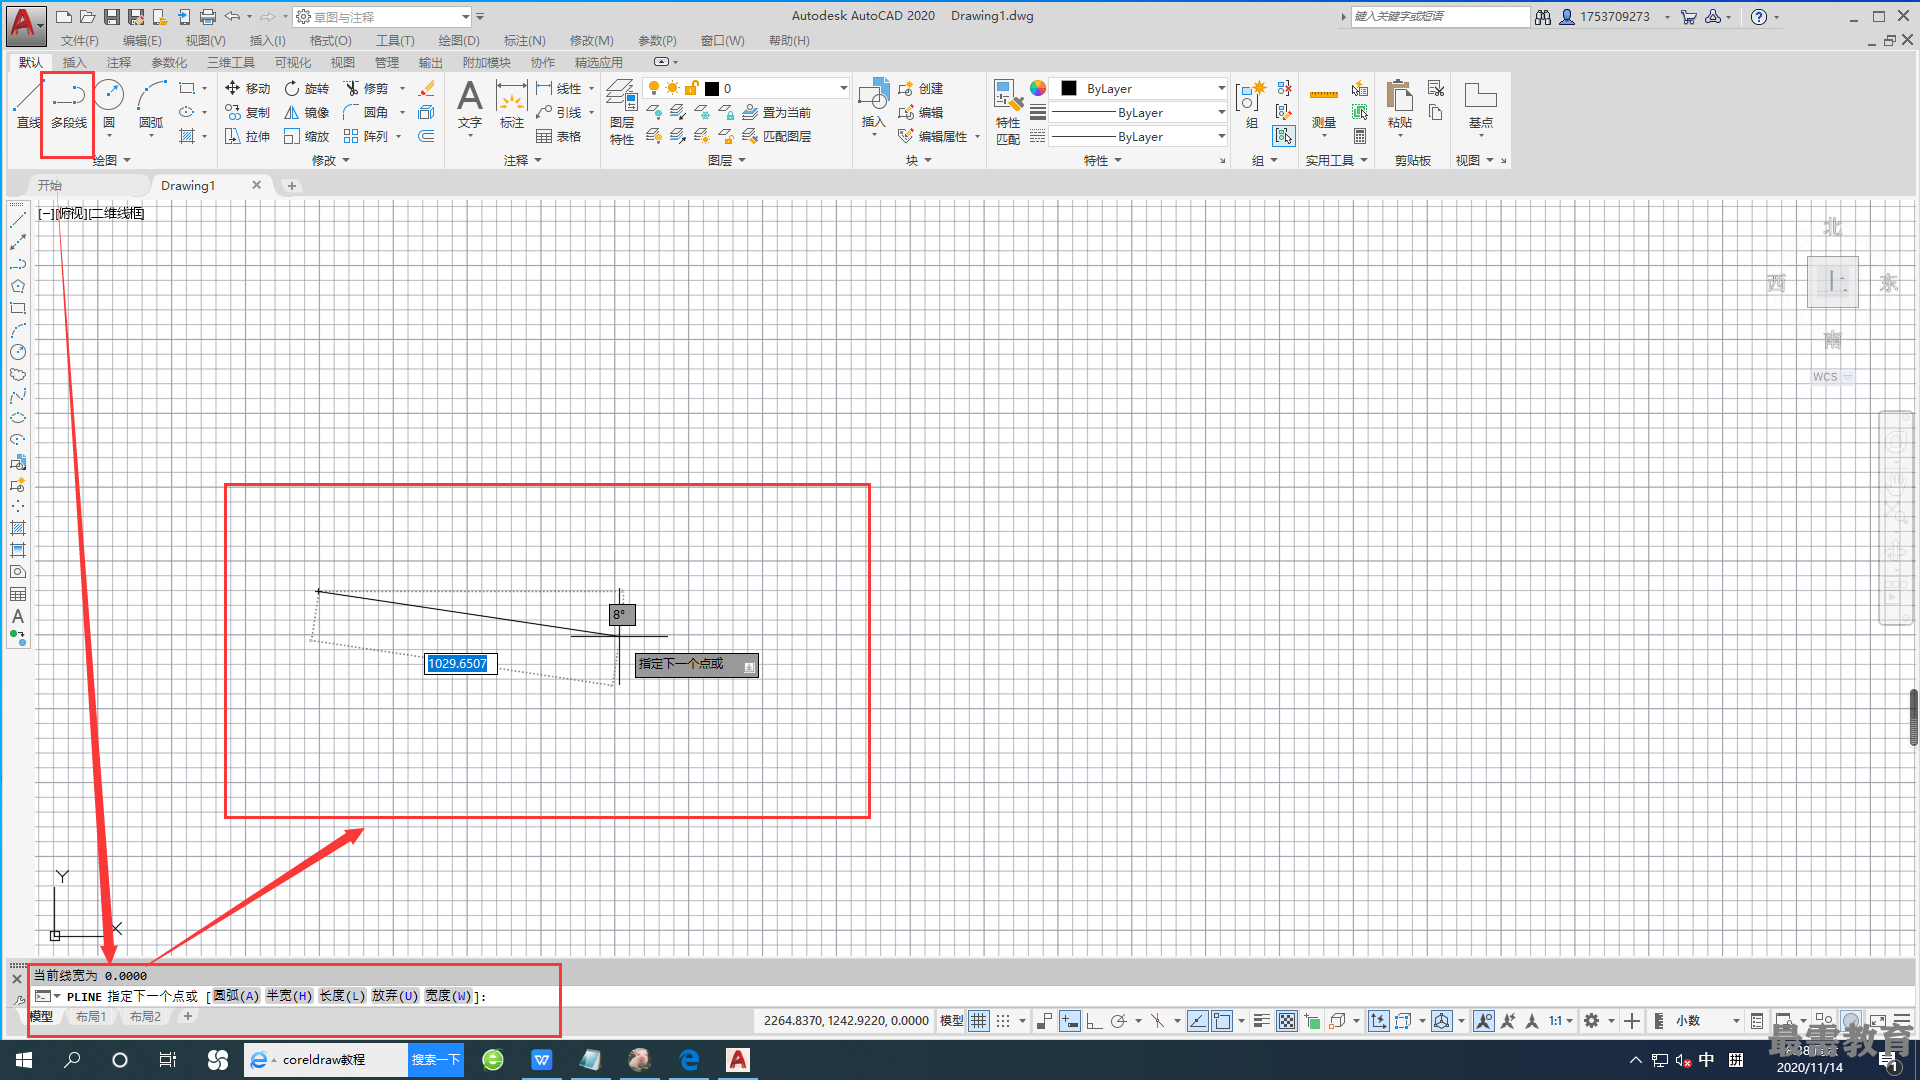The width and height of the screenshot is (1920, 1080).
Task: Click the Array (阵列) tool
Action: pos(366,136)
